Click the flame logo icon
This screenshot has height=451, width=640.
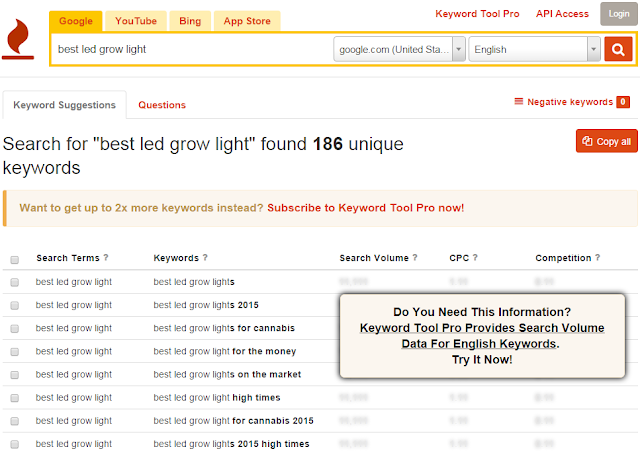pos(18,39)
